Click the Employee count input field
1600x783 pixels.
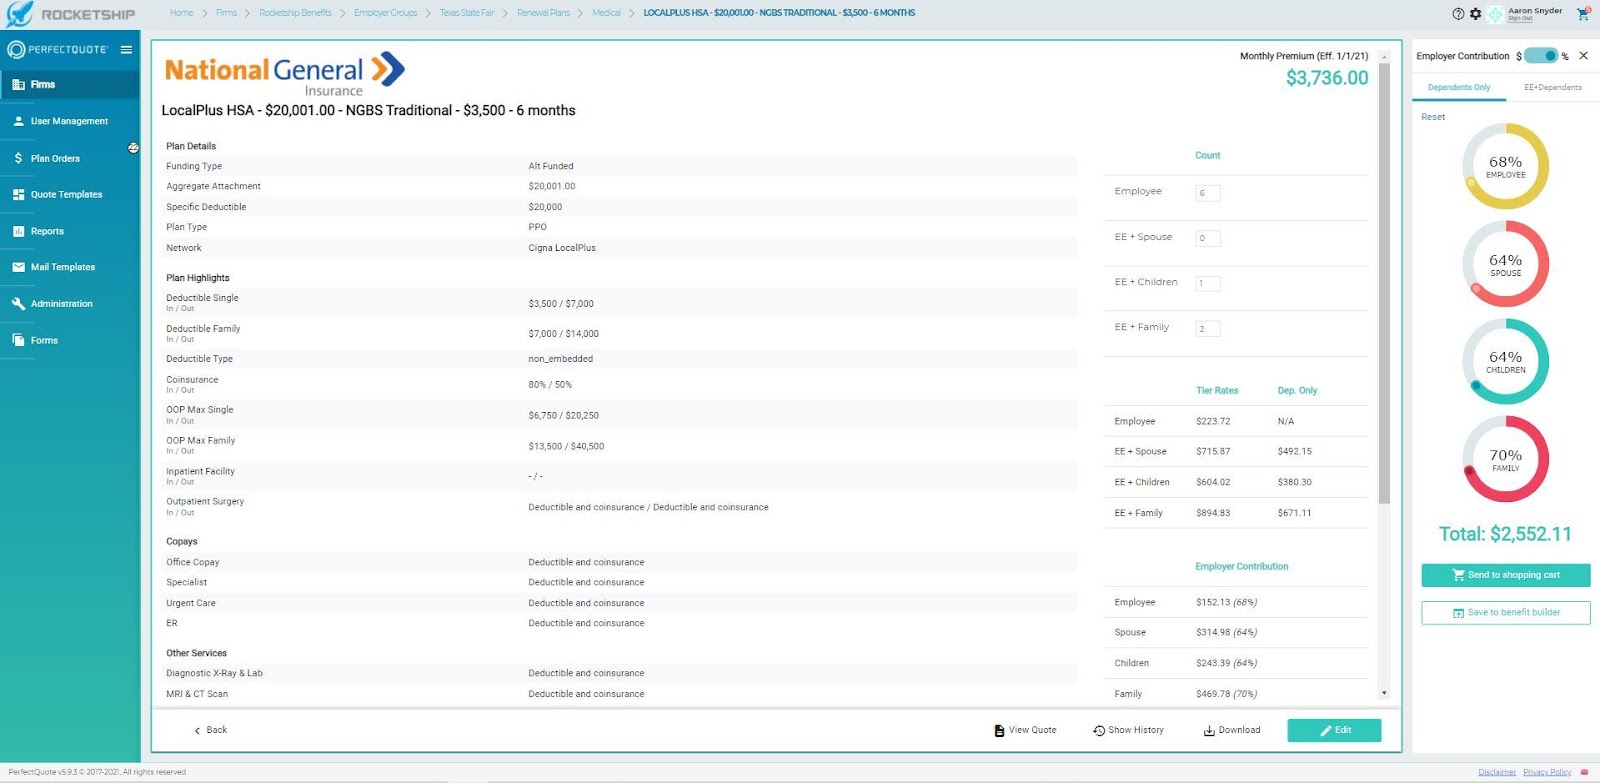(1208, 193)
